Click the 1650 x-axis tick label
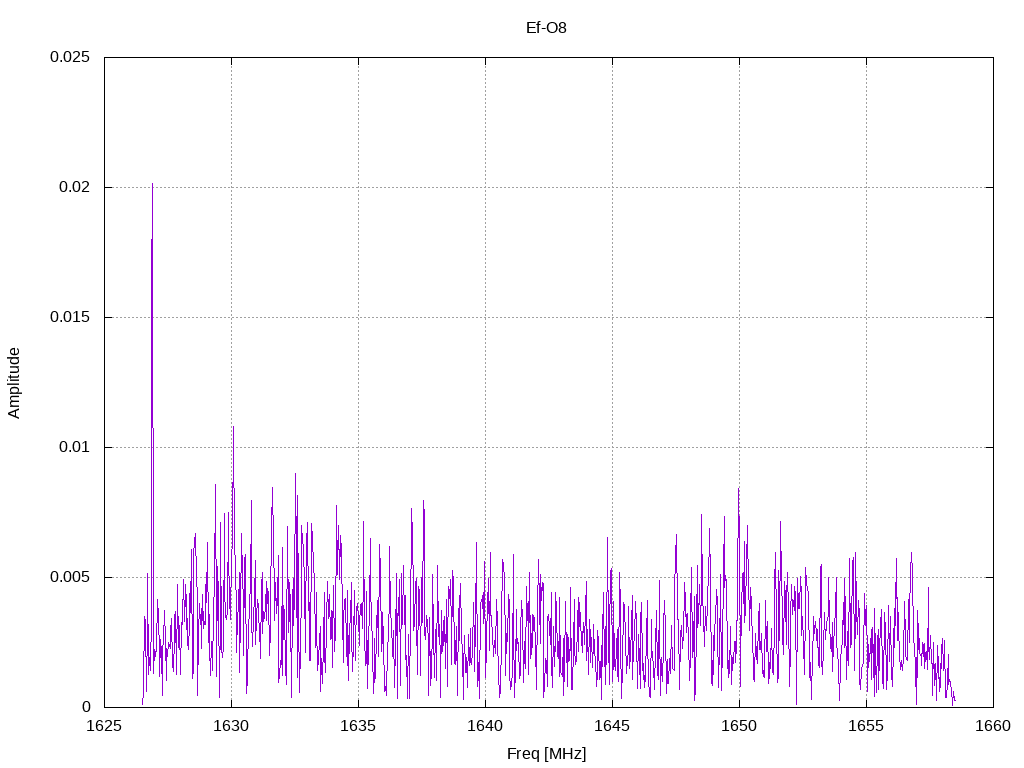 click(739, 726)
